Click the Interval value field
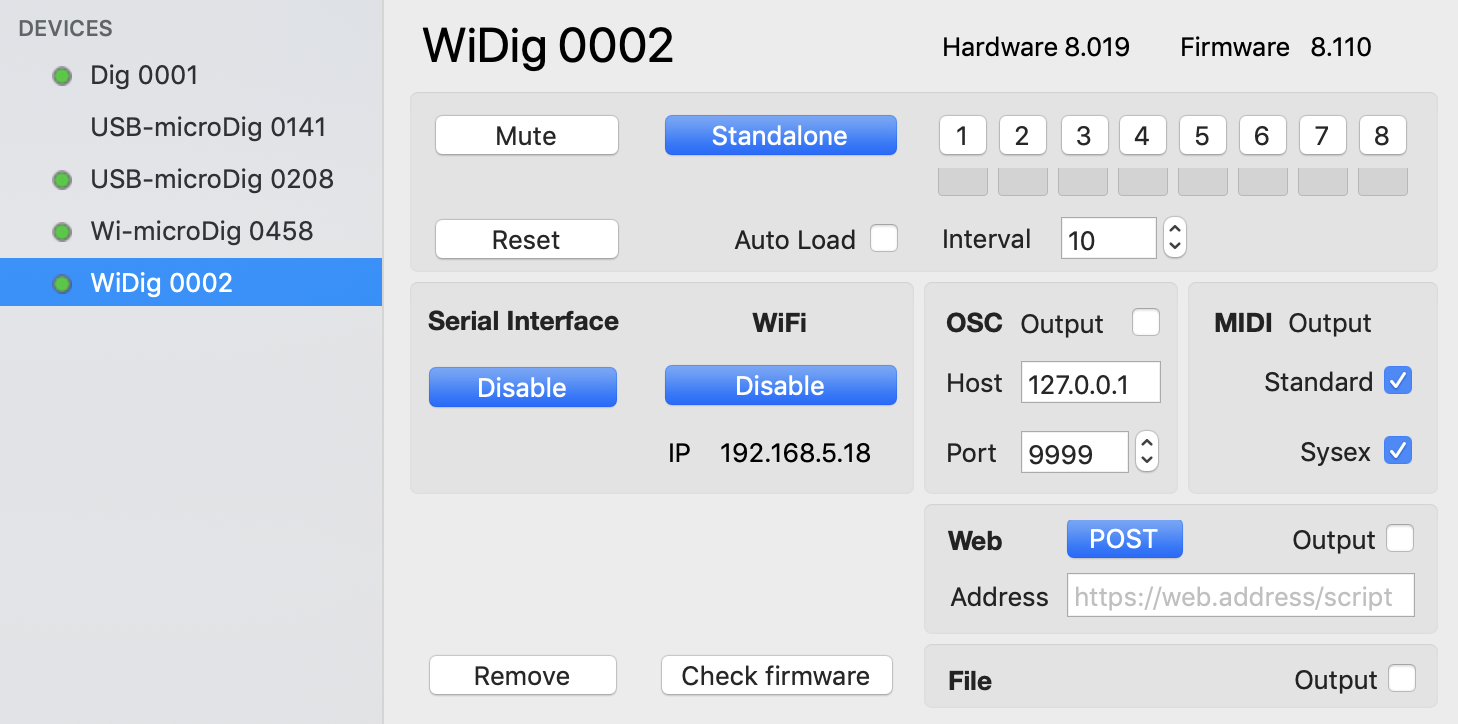The image size is (1458, 724). (x=1109, y=239)
